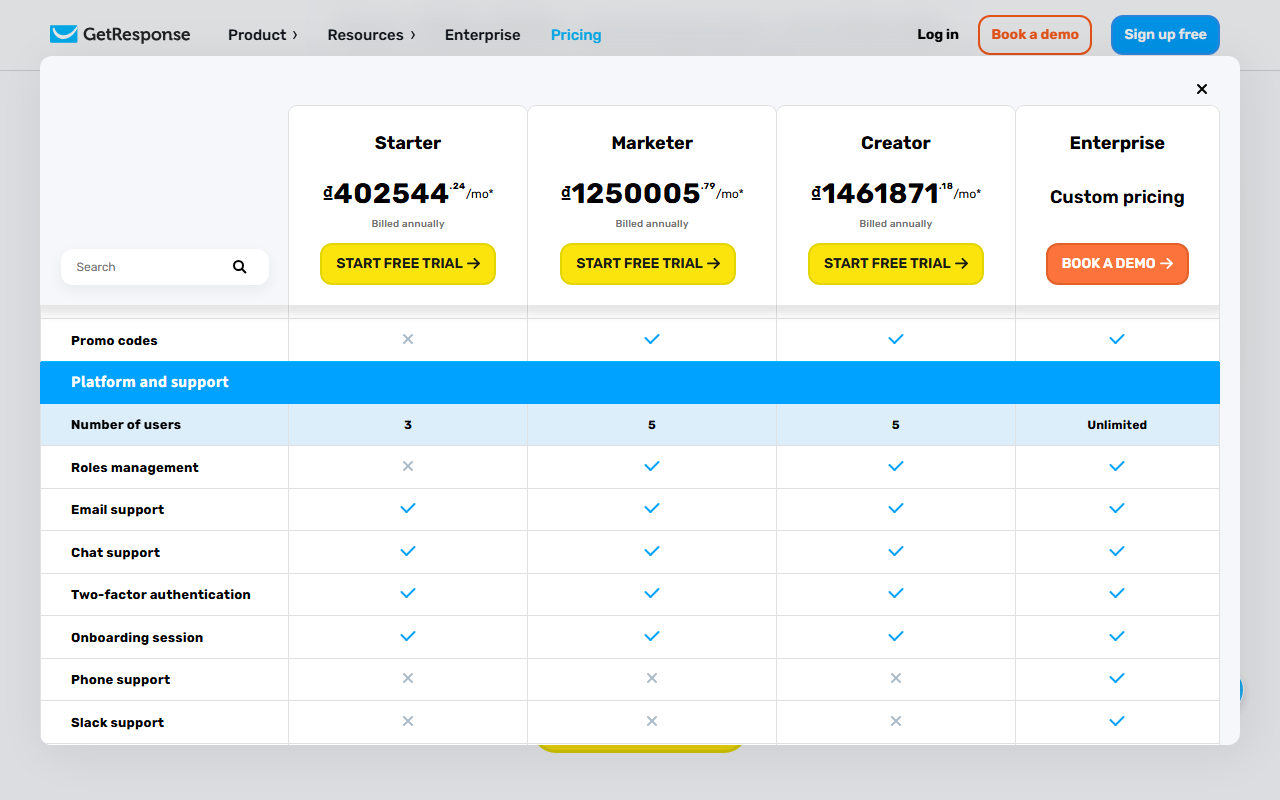Start free trial for Starter plan
Image resolution: width=1280 pixels, height=800 pixels.
tap(408, 264)
